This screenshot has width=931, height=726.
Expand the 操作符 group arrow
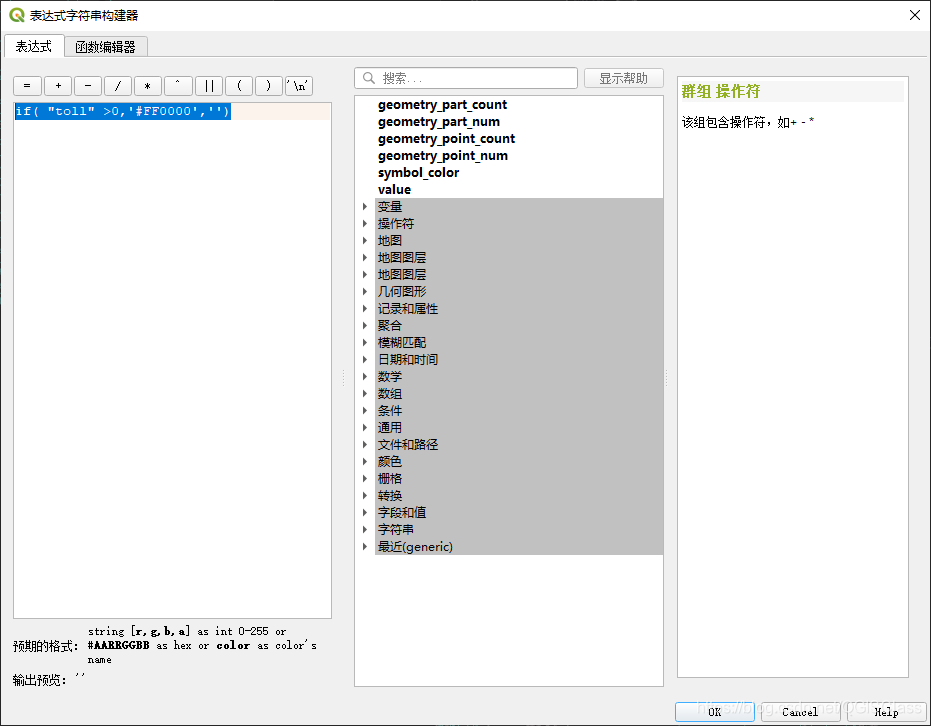(x=365, y=224)
